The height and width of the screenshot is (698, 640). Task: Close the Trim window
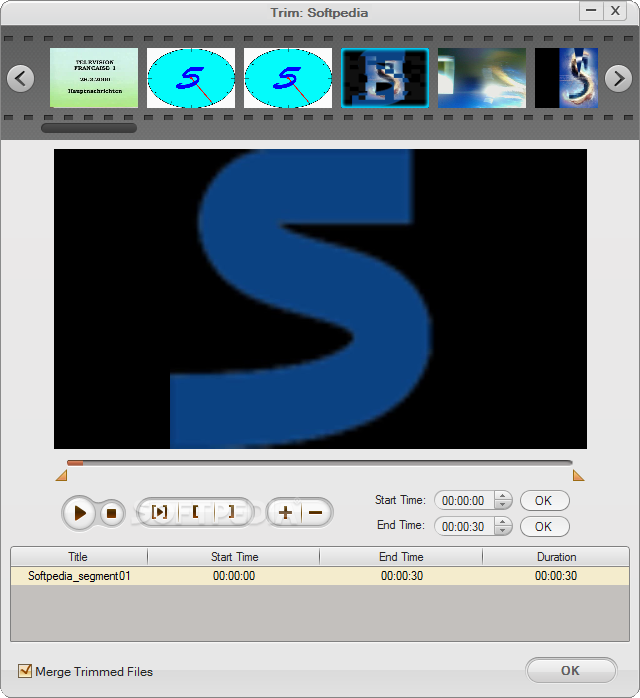pos(615,11)
